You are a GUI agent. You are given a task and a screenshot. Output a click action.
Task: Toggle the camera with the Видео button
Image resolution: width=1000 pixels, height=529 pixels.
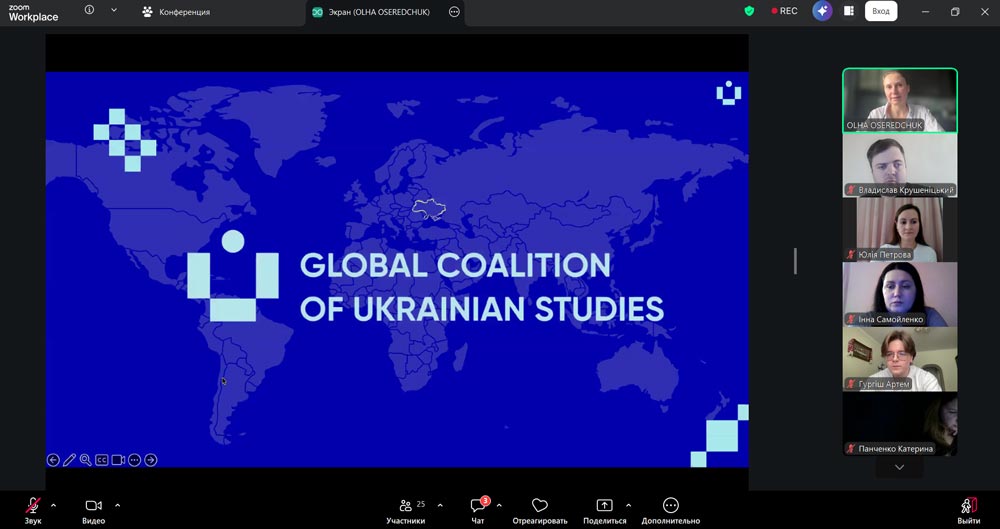(93, 507)
